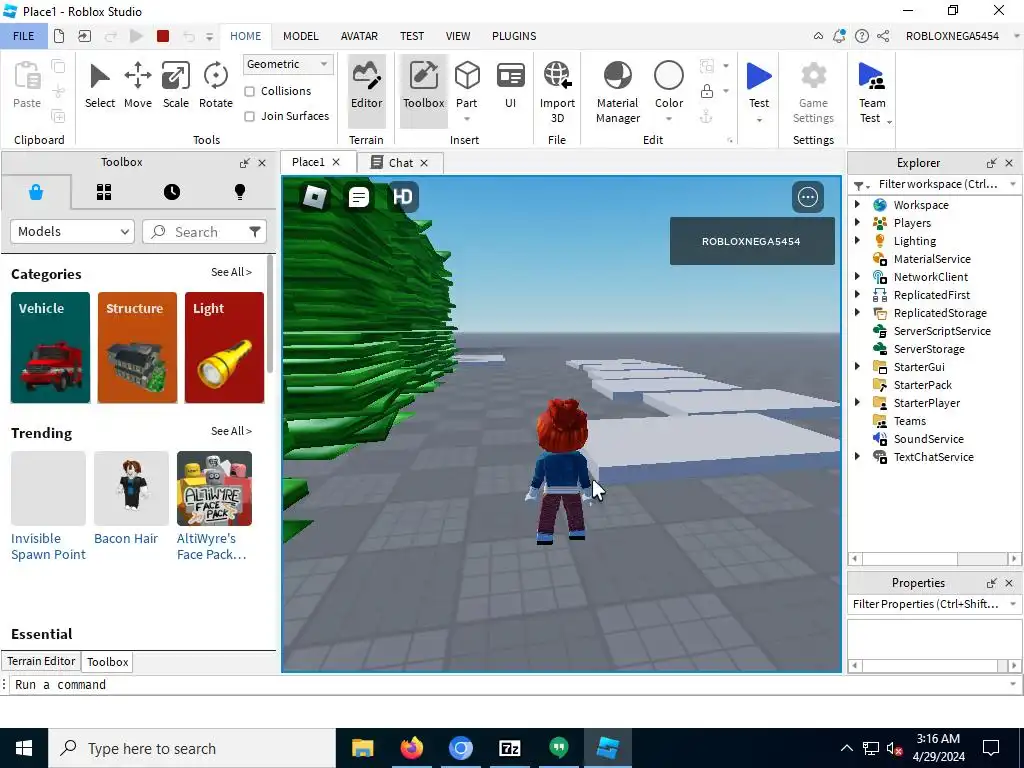The height and width of the screenshot is (768, 1024).
Task: Click See All for Trending
Action: pos(231,431)
